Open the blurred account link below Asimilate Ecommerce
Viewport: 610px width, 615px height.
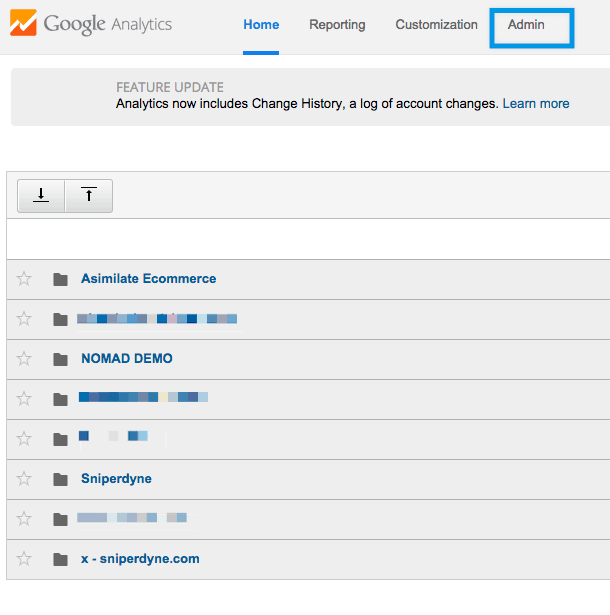click(x=157, y=318)
